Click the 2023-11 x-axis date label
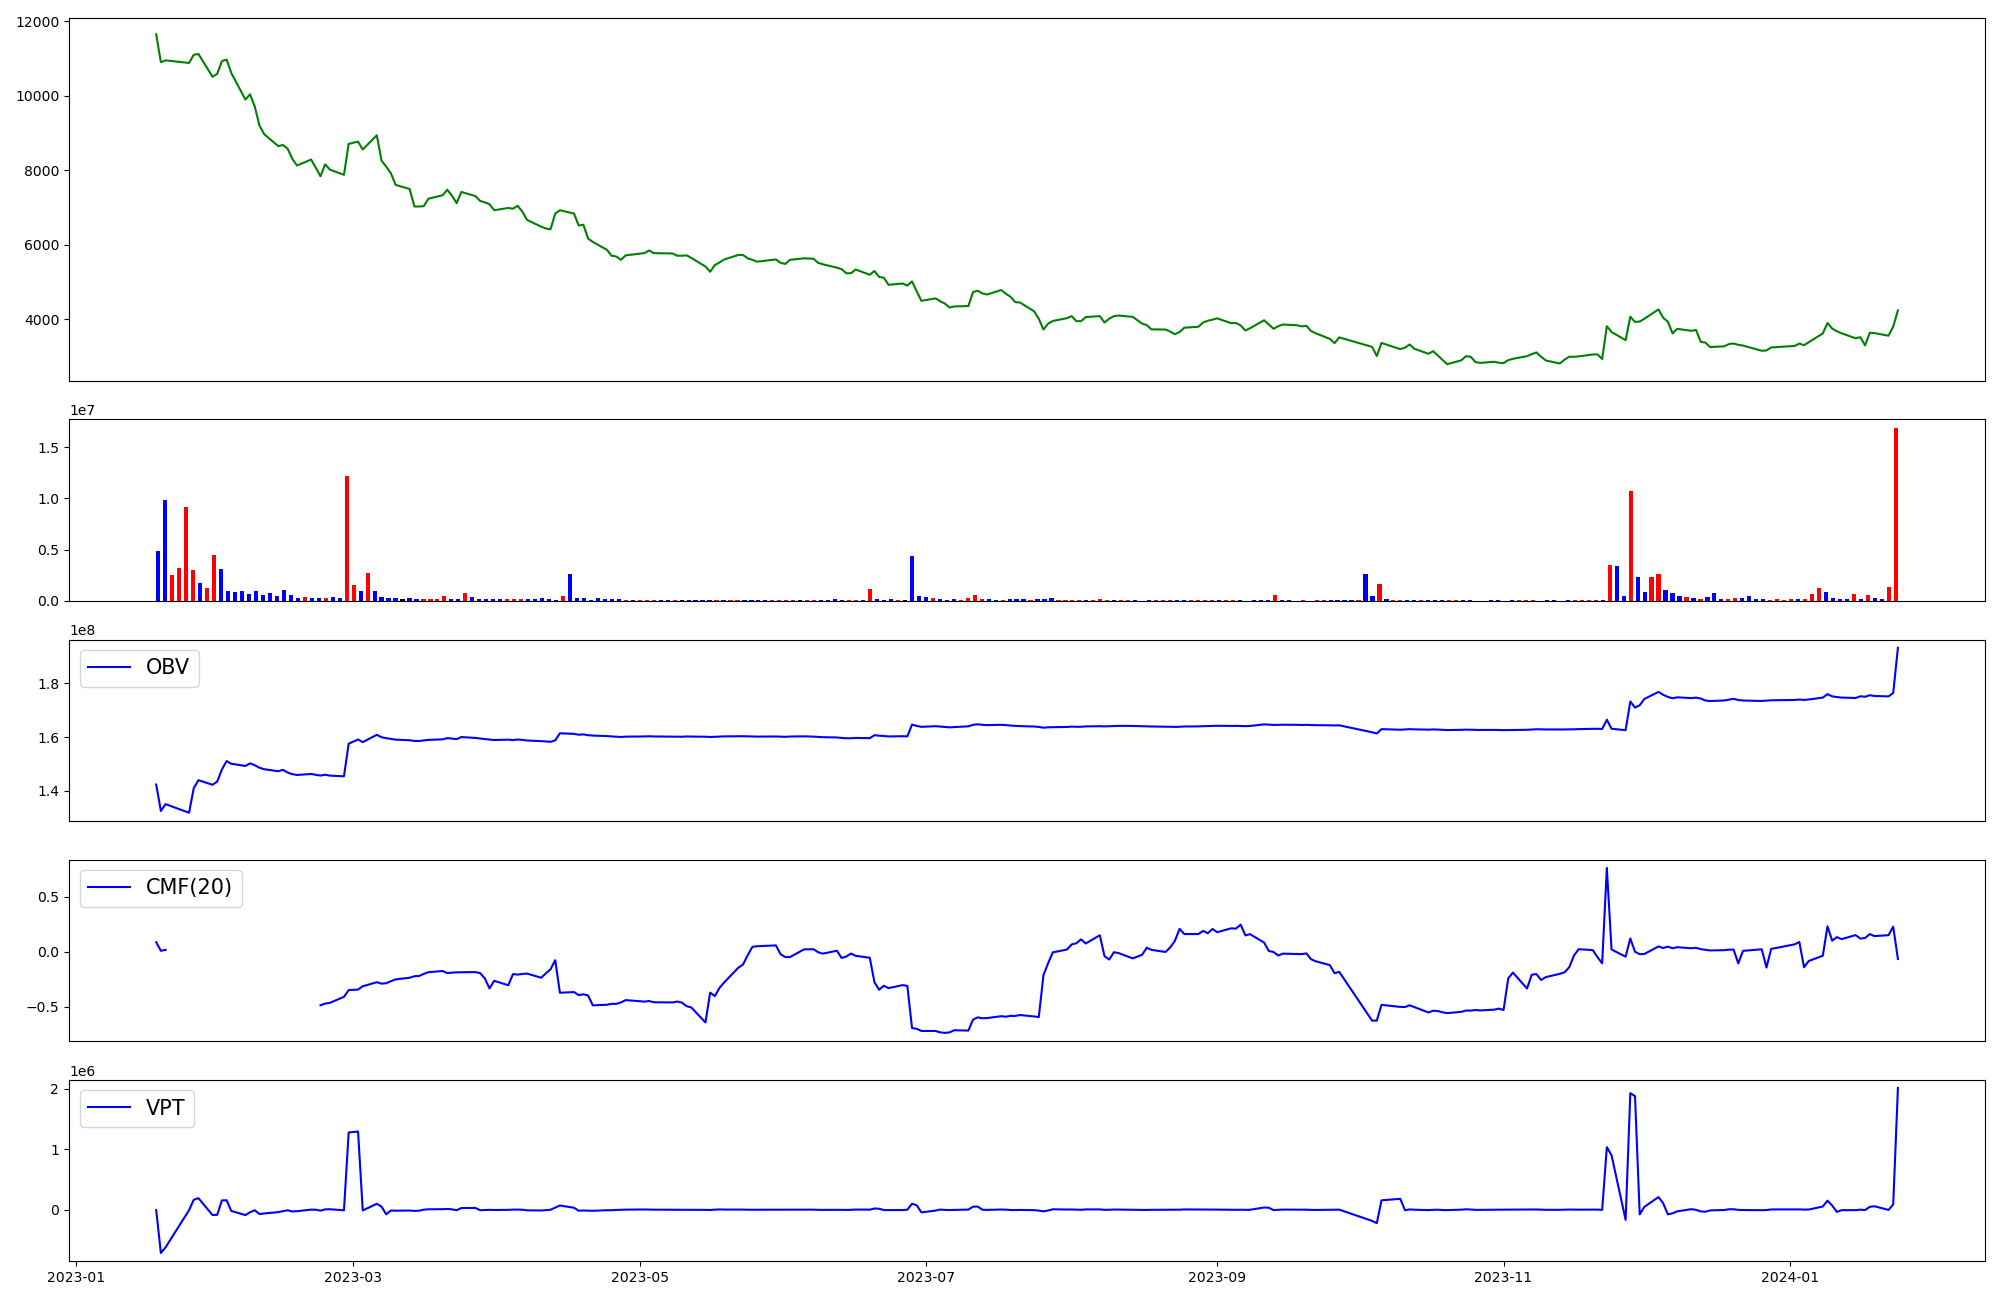 point(1504,1276)
